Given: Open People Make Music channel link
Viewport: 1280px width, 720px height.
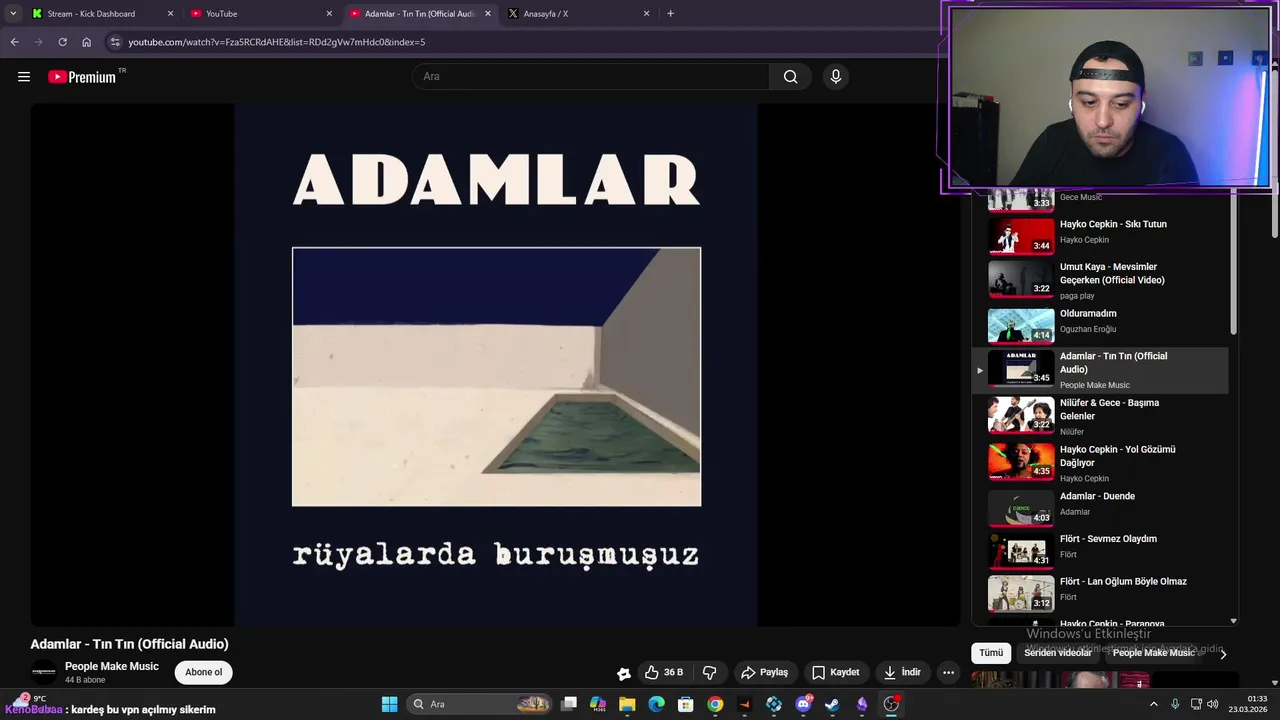Looking at the screenshot, I should click(x=112, y=666).
